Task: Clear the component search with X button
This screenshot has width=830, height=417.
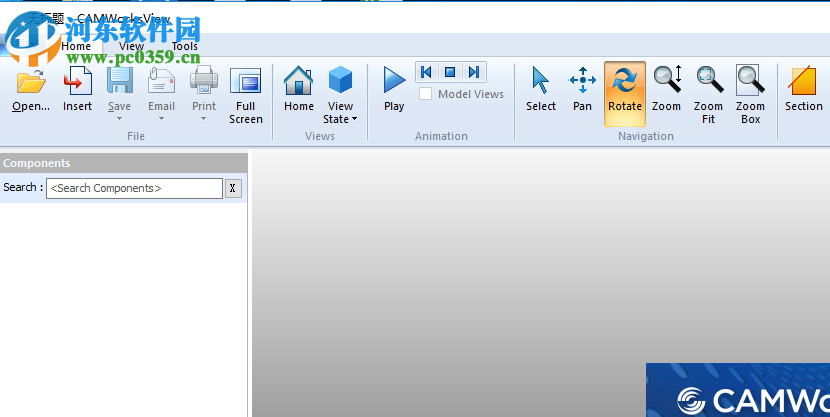Action: 233,188
